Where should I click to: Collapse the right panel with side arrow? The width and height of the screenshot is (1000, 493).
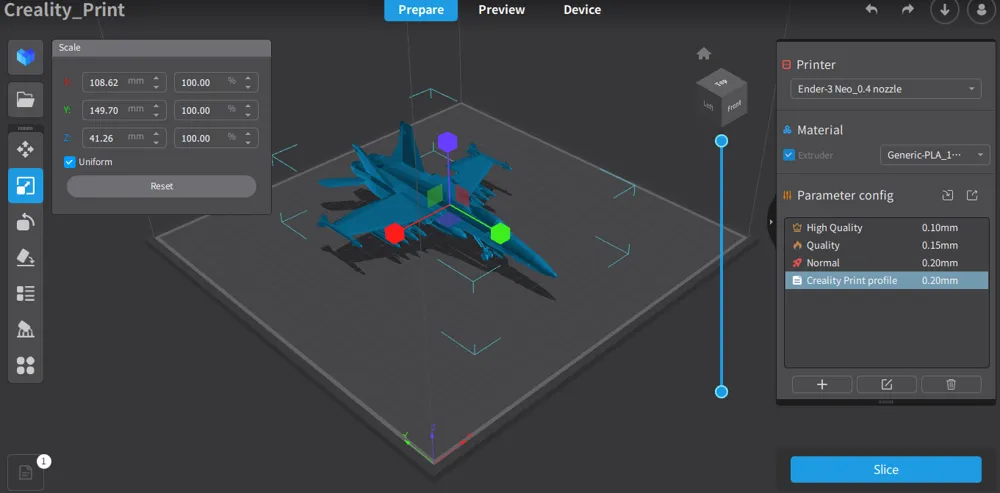(771, 221)
